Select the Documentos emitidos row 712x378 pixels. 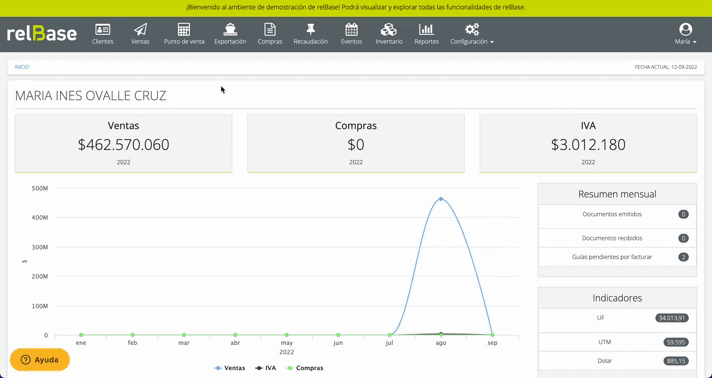click(617, 216)
